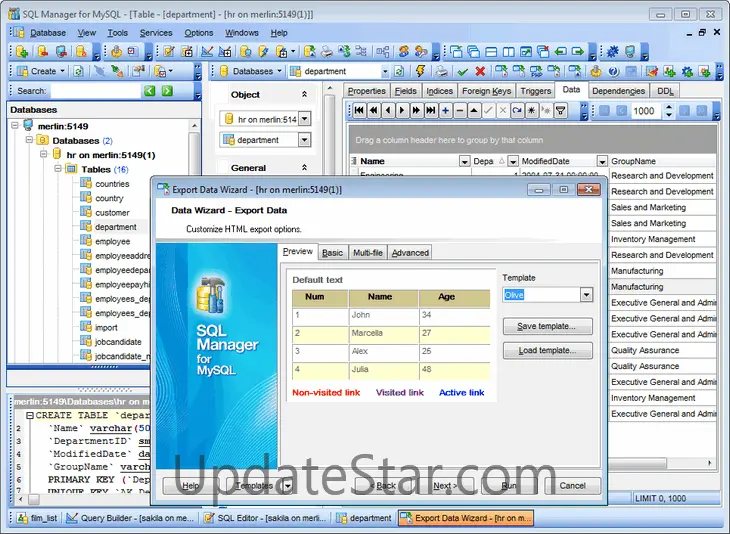Refresh data using the curved-arrow navigator icon
Screen dimensions: 730x534
(517, 111)
